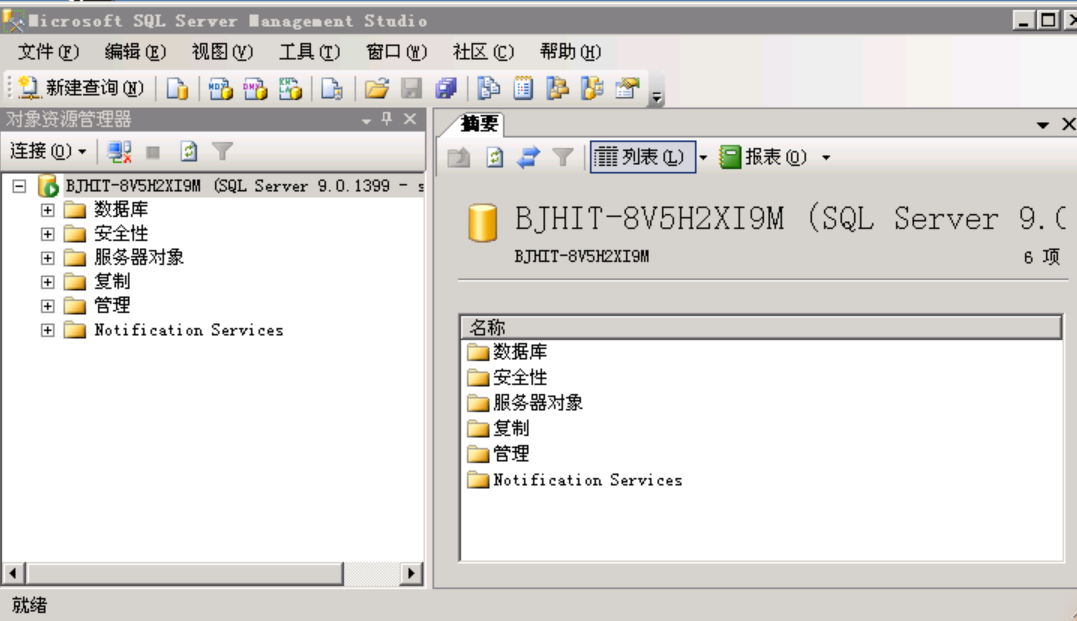Open a Database Engine query

pyautogui.click(x=177, y=89)
